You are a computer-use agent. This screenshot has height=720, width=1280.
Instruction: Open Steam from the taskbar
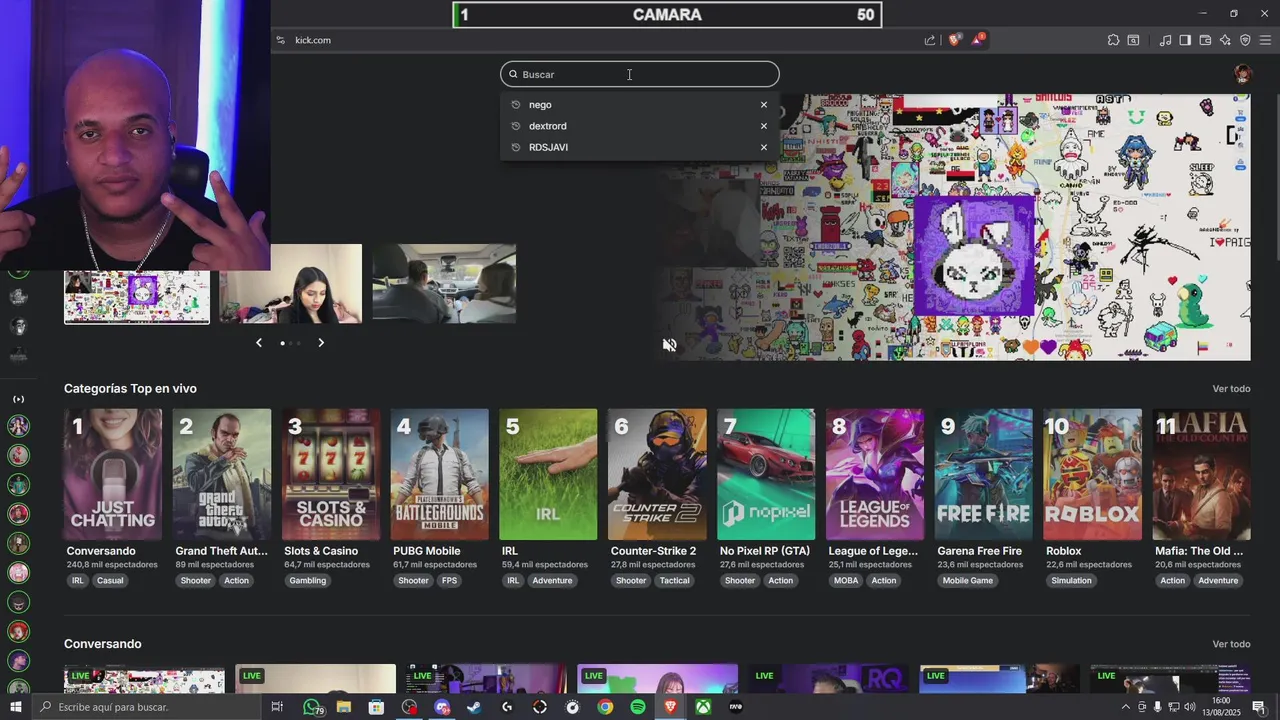pos(474,707)
